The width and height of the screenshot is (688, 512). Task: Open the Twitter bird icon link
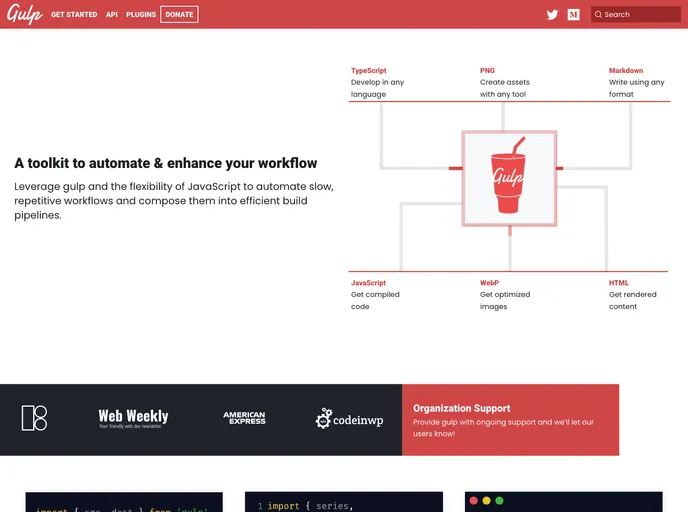[x=552, y=14]
